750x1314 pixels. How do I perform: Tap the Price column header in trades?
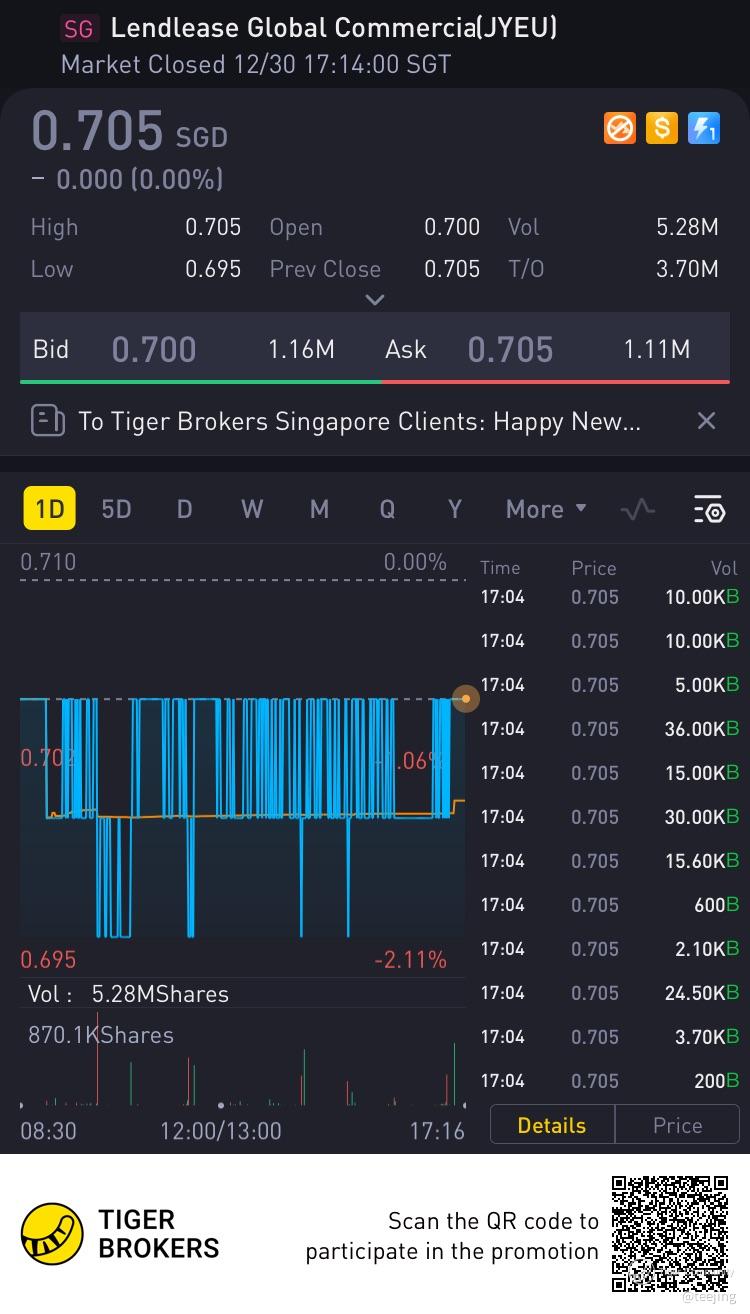[x=593, y=568]
